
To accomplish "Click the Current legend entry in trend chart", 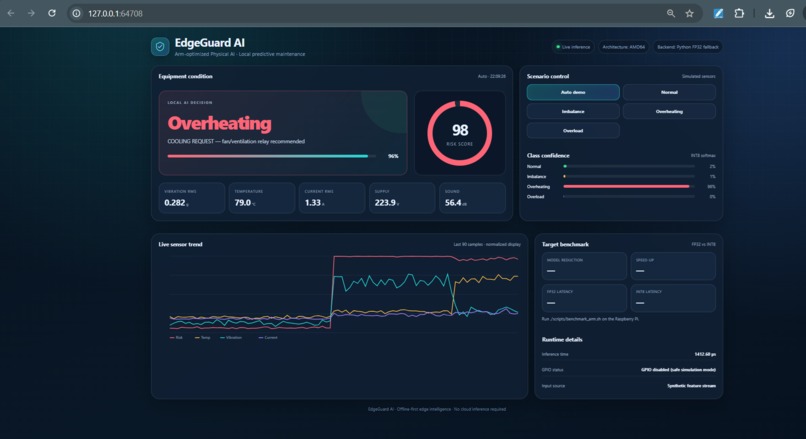I will coord(268,338).
